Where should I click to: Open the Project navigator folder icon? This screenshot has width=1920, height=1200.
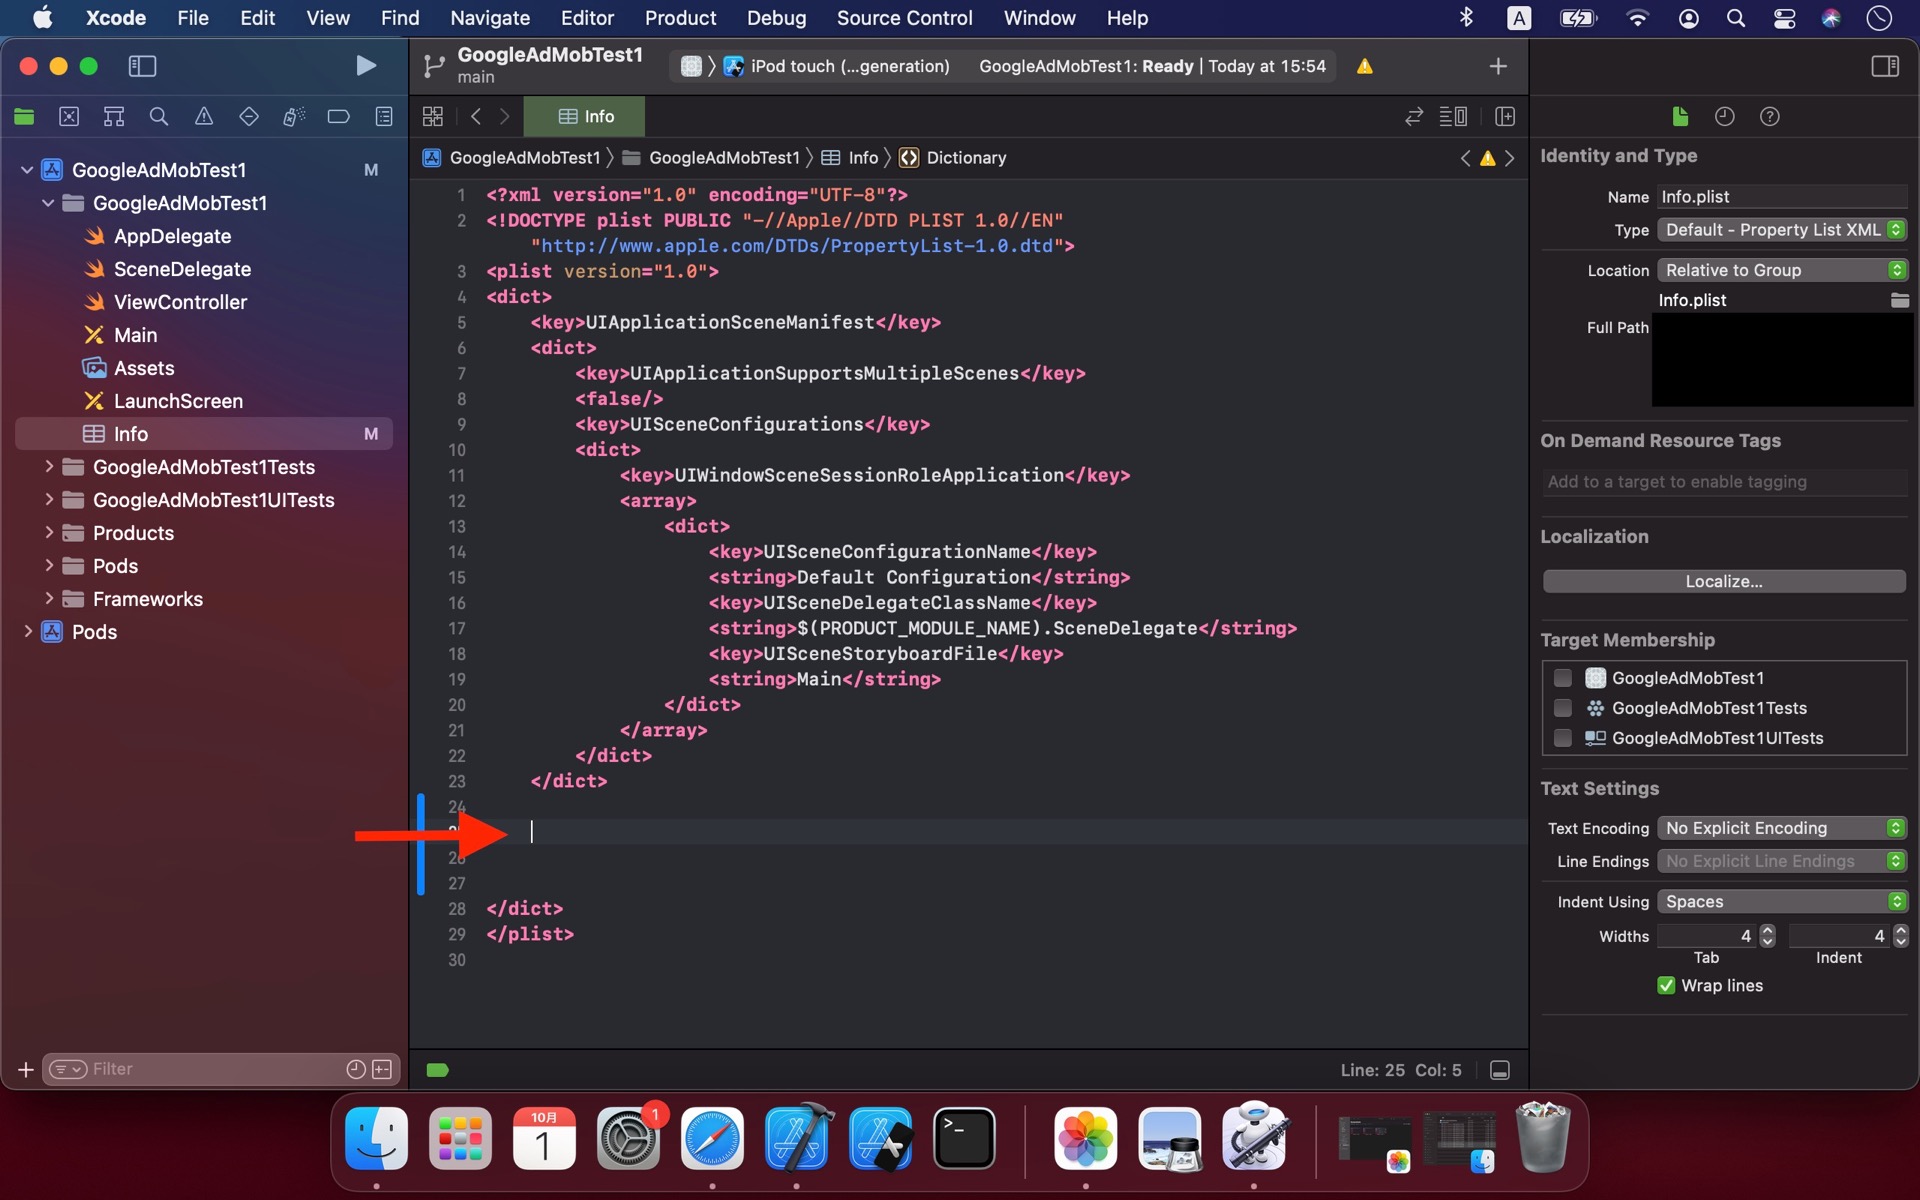click(x=24, y=117)
